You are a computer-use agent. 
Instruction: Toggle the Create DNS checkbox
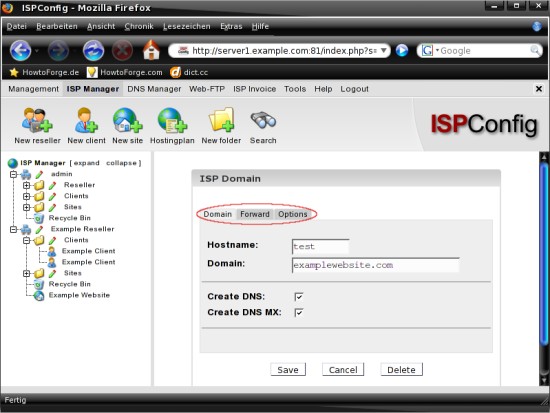click(299, 297)
